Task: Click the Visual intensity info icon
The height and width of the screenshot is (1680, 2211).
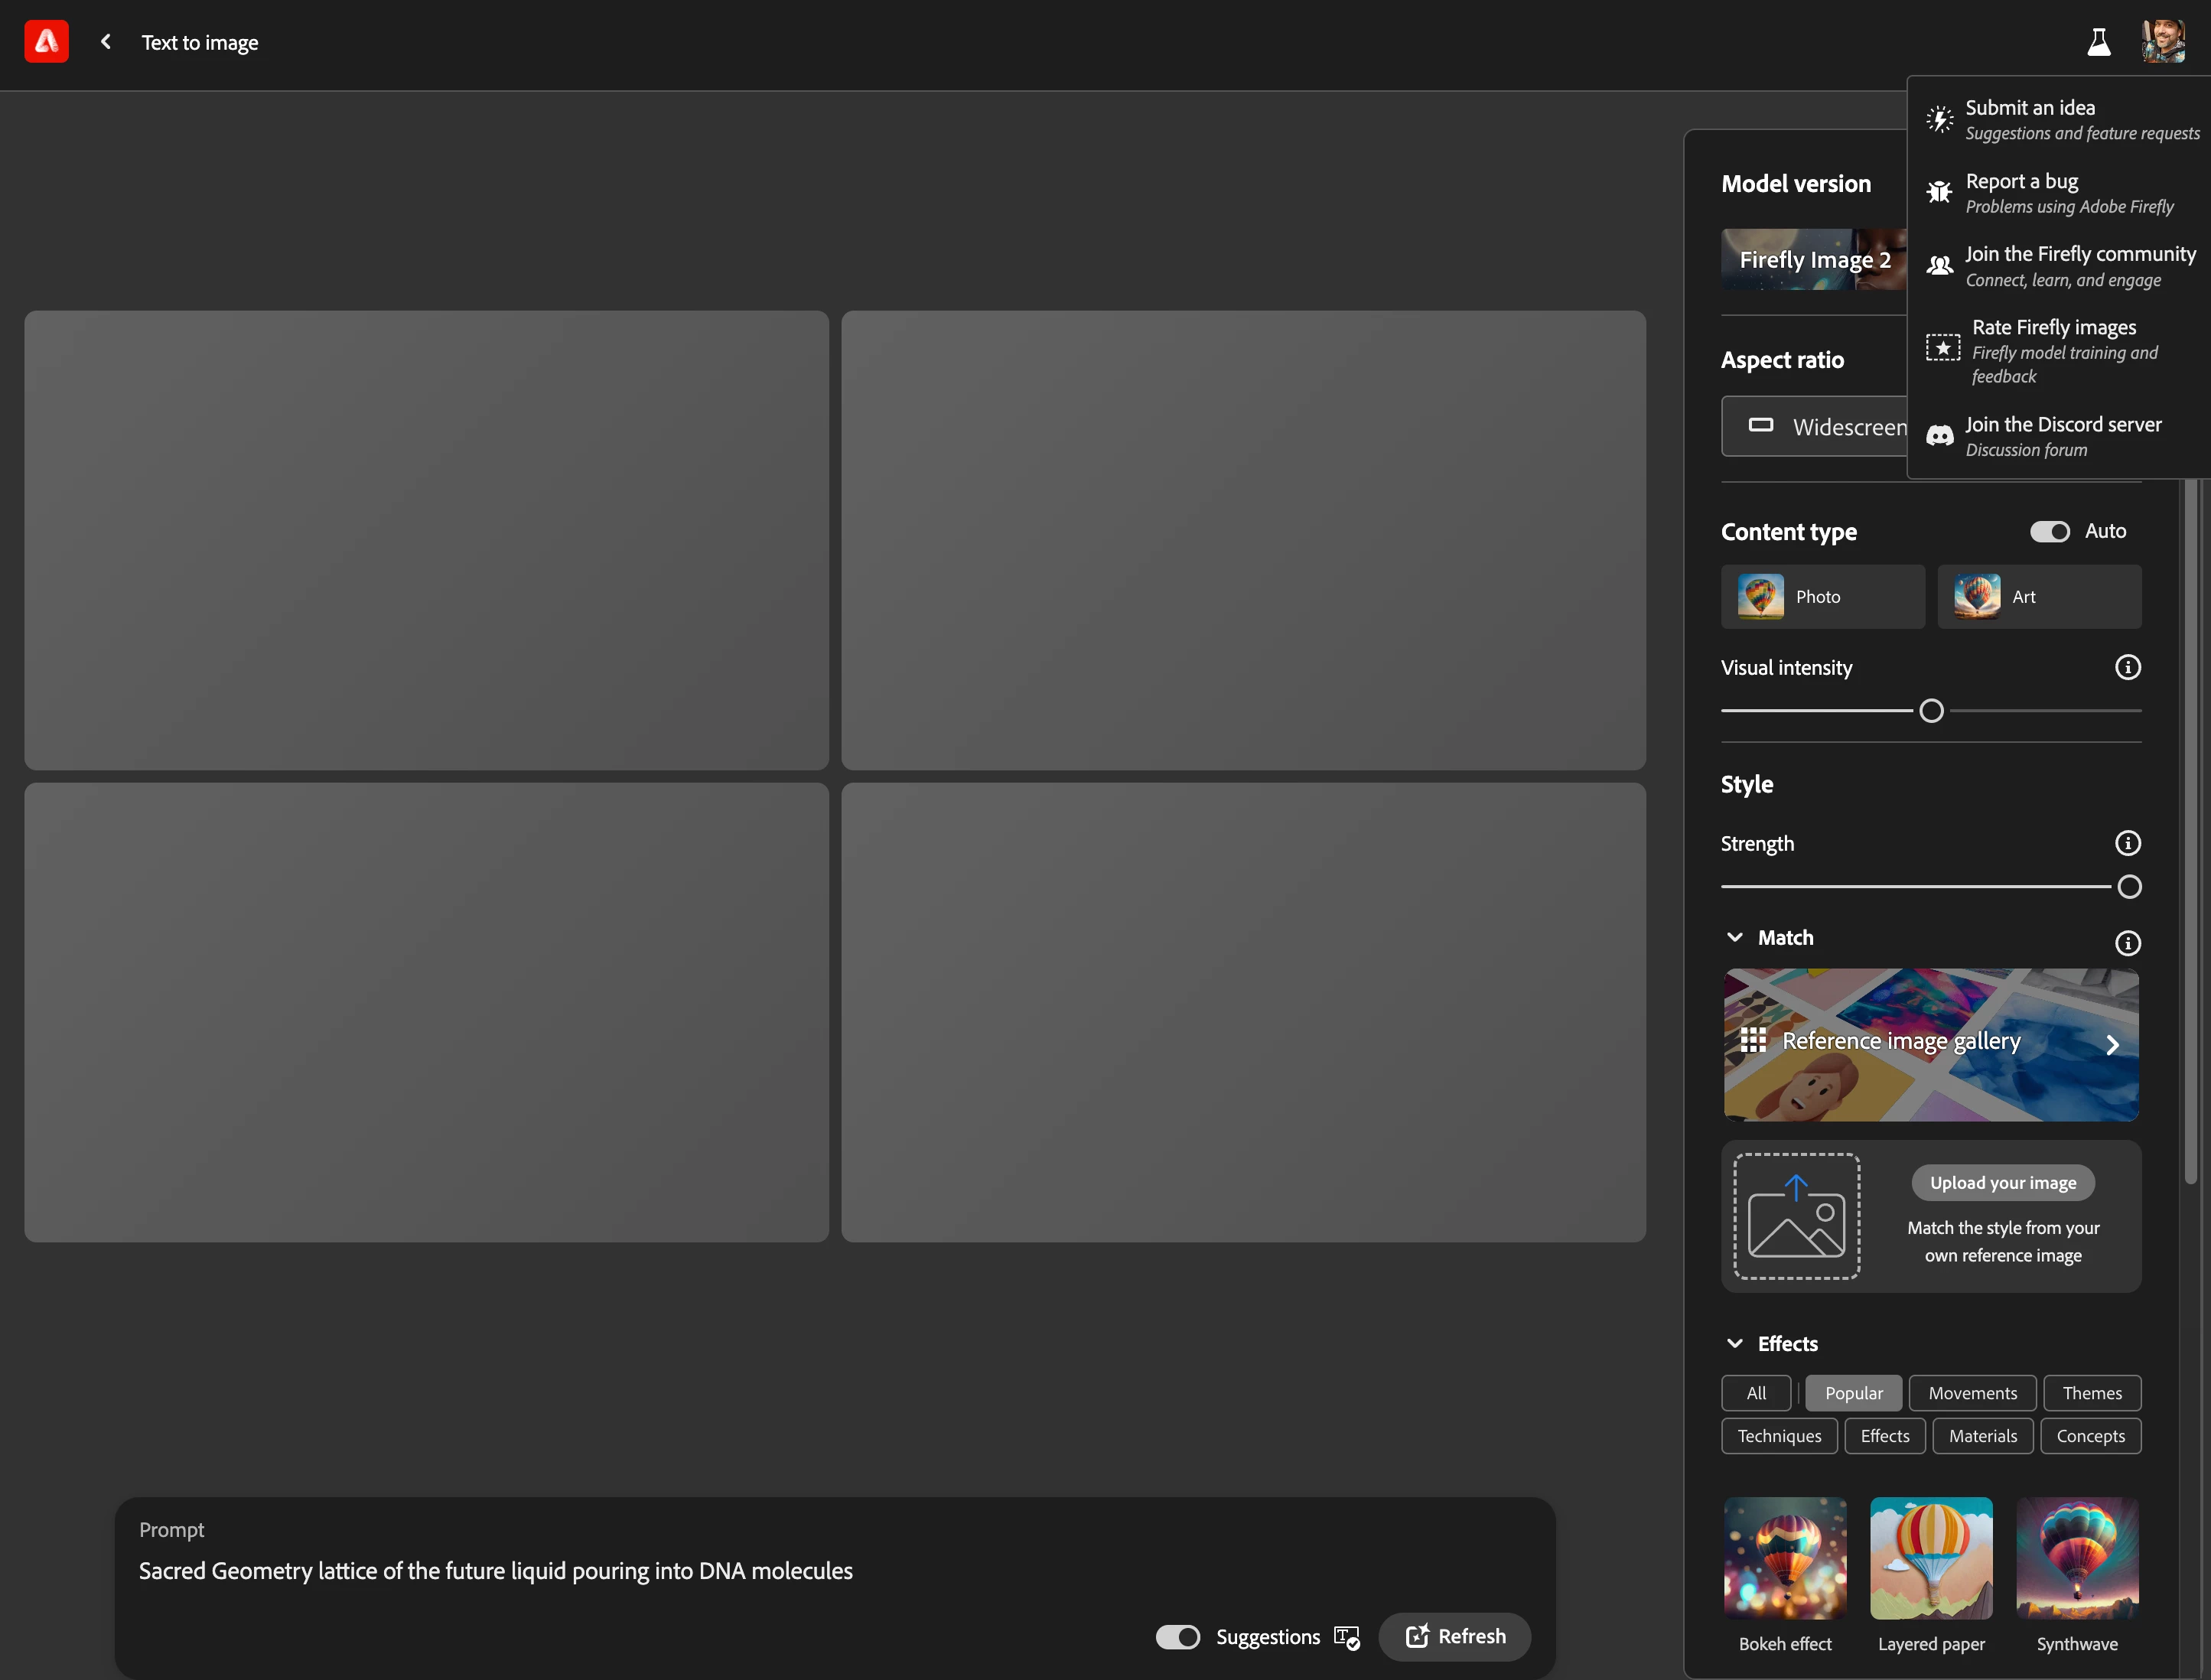Action: tap(2127, 667)
